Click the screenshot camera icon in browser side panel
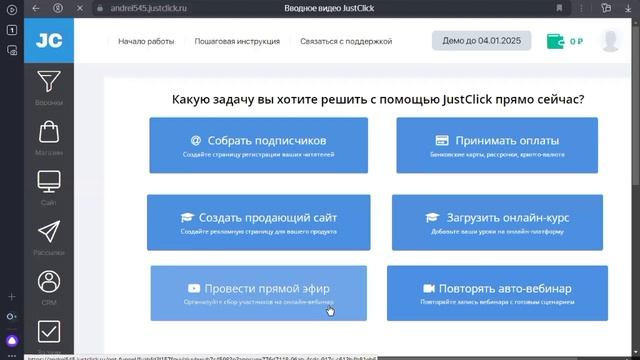Screen dimensions: 640x360 pyautogui.click(x=12, y=50)
